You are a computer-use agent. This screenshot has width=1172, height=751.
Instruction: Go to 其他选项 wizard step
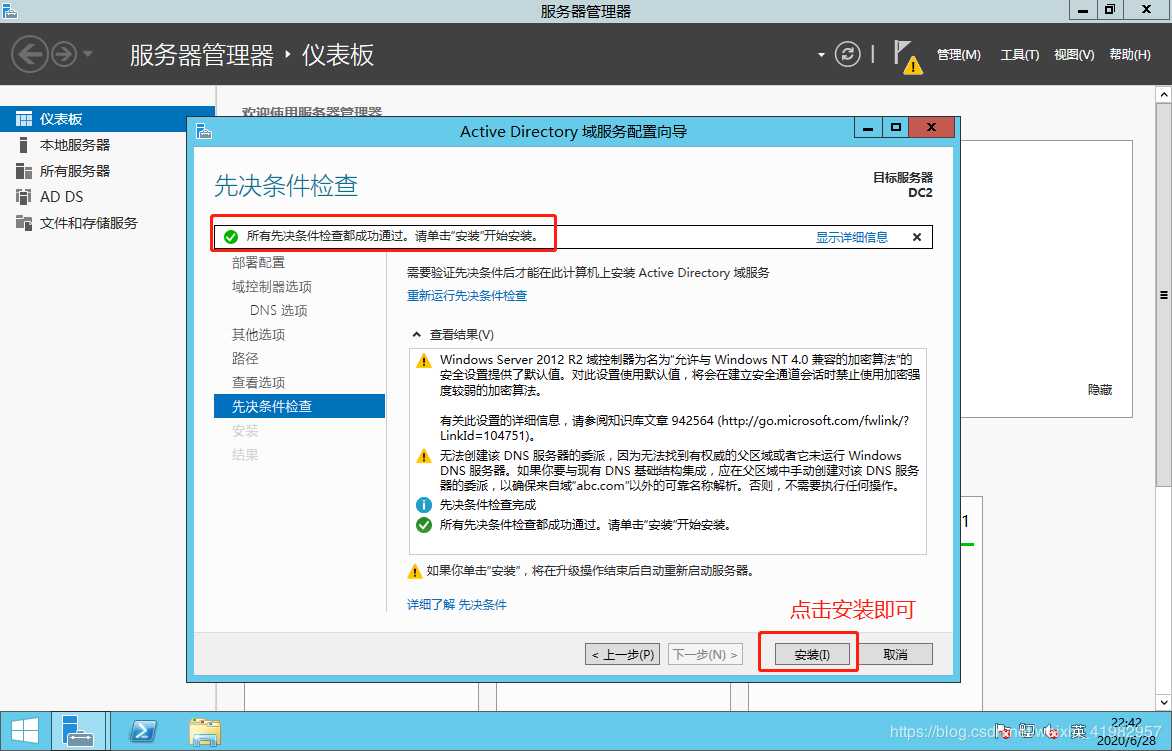pyautogui.click(x=258, y=334)
